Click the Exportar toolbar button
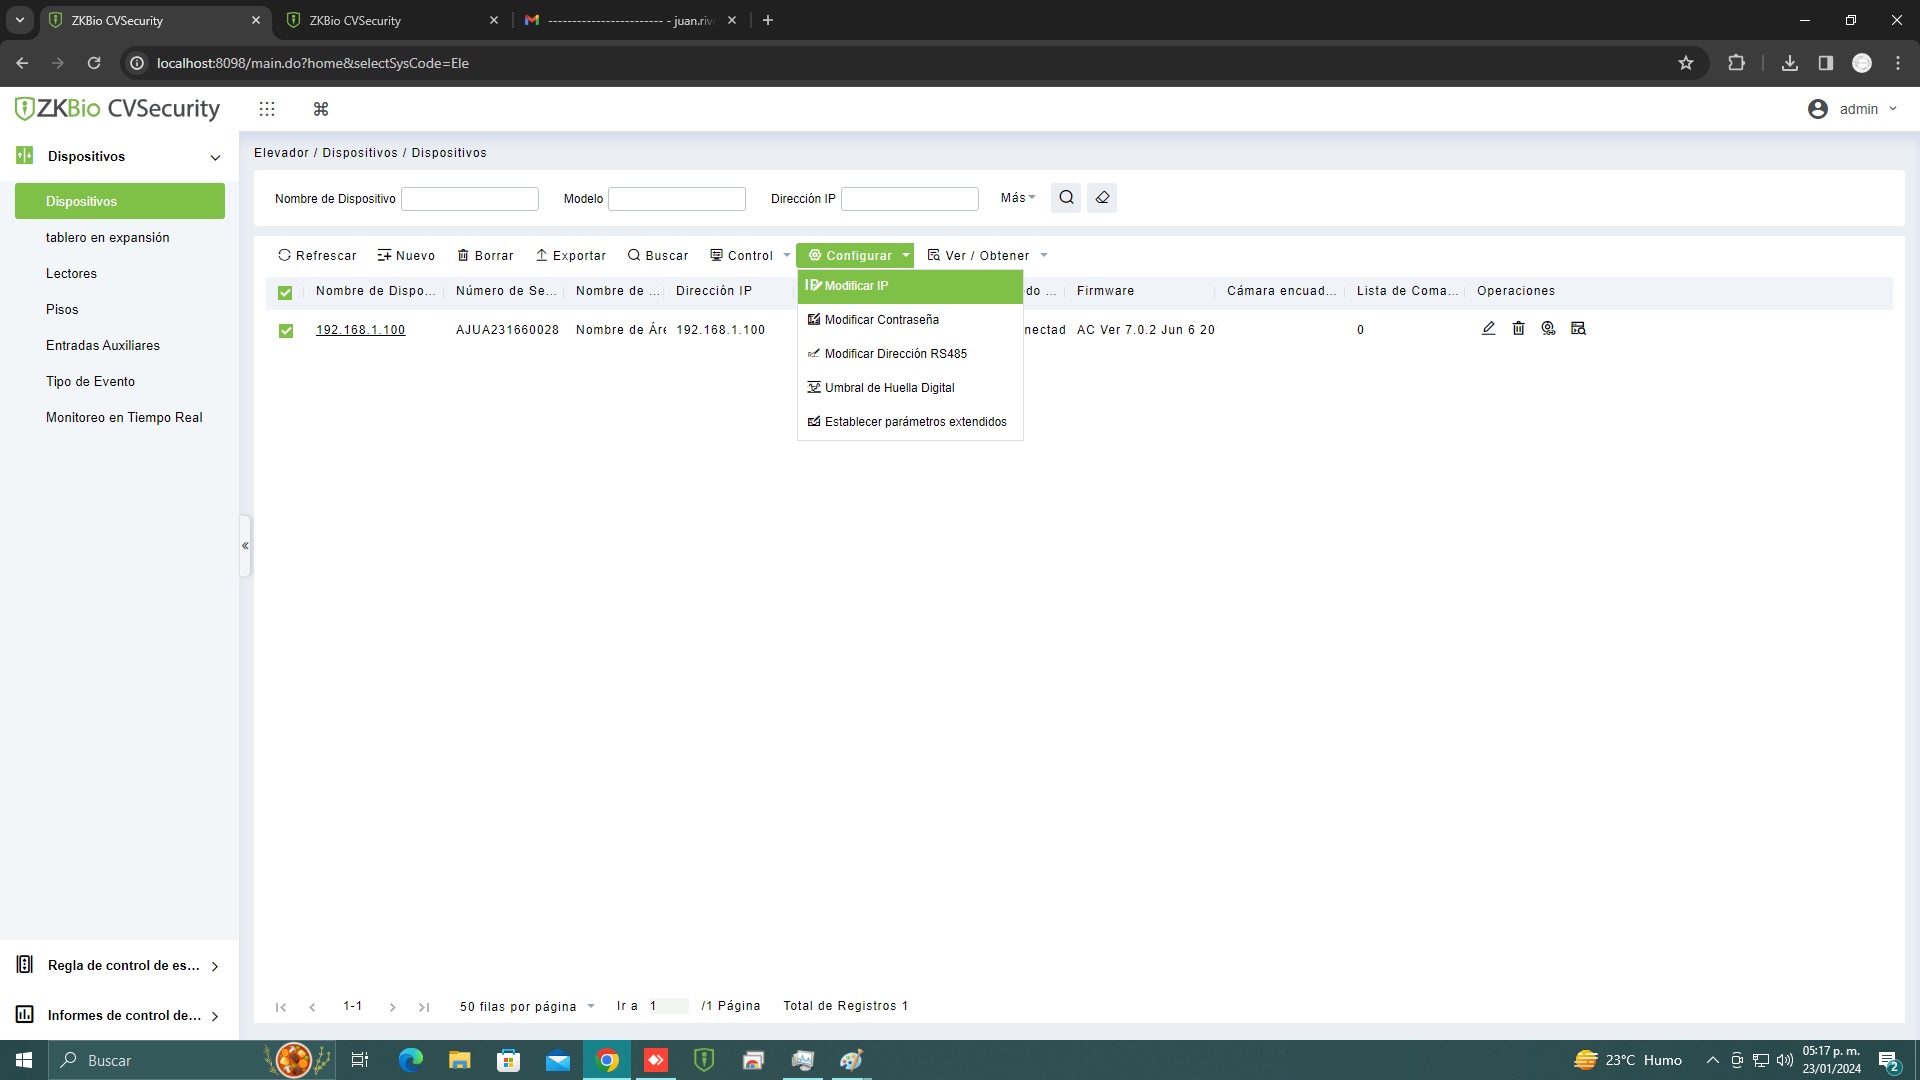The image size is (1920, 1080). (x=571, y=255)
